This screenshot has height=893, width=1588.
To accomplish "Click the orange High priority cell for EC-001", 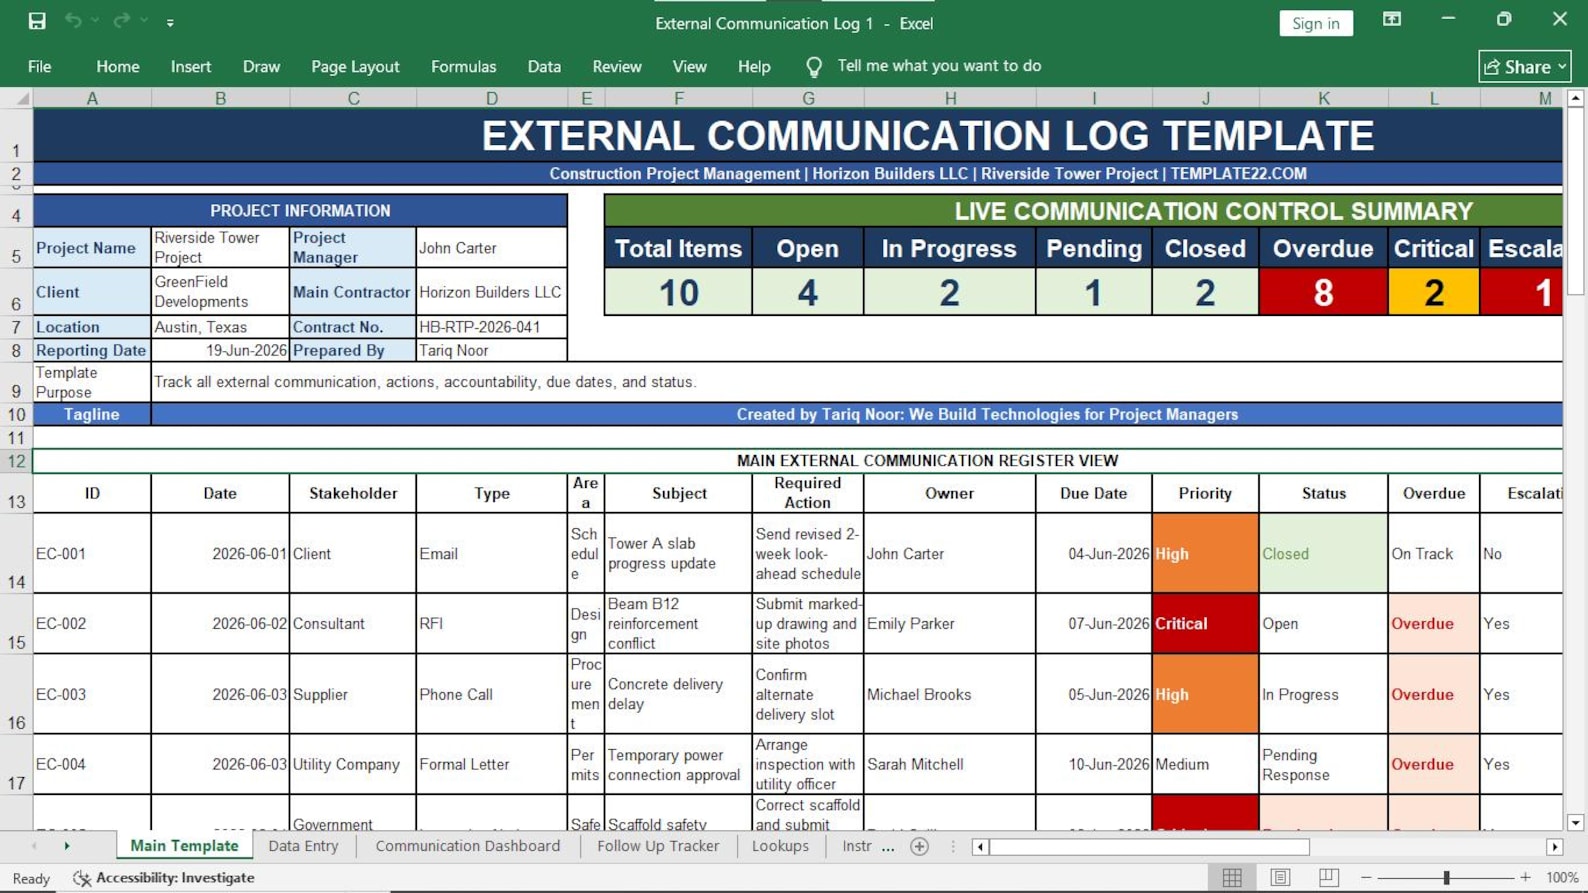I will [x=1205, y=553].
